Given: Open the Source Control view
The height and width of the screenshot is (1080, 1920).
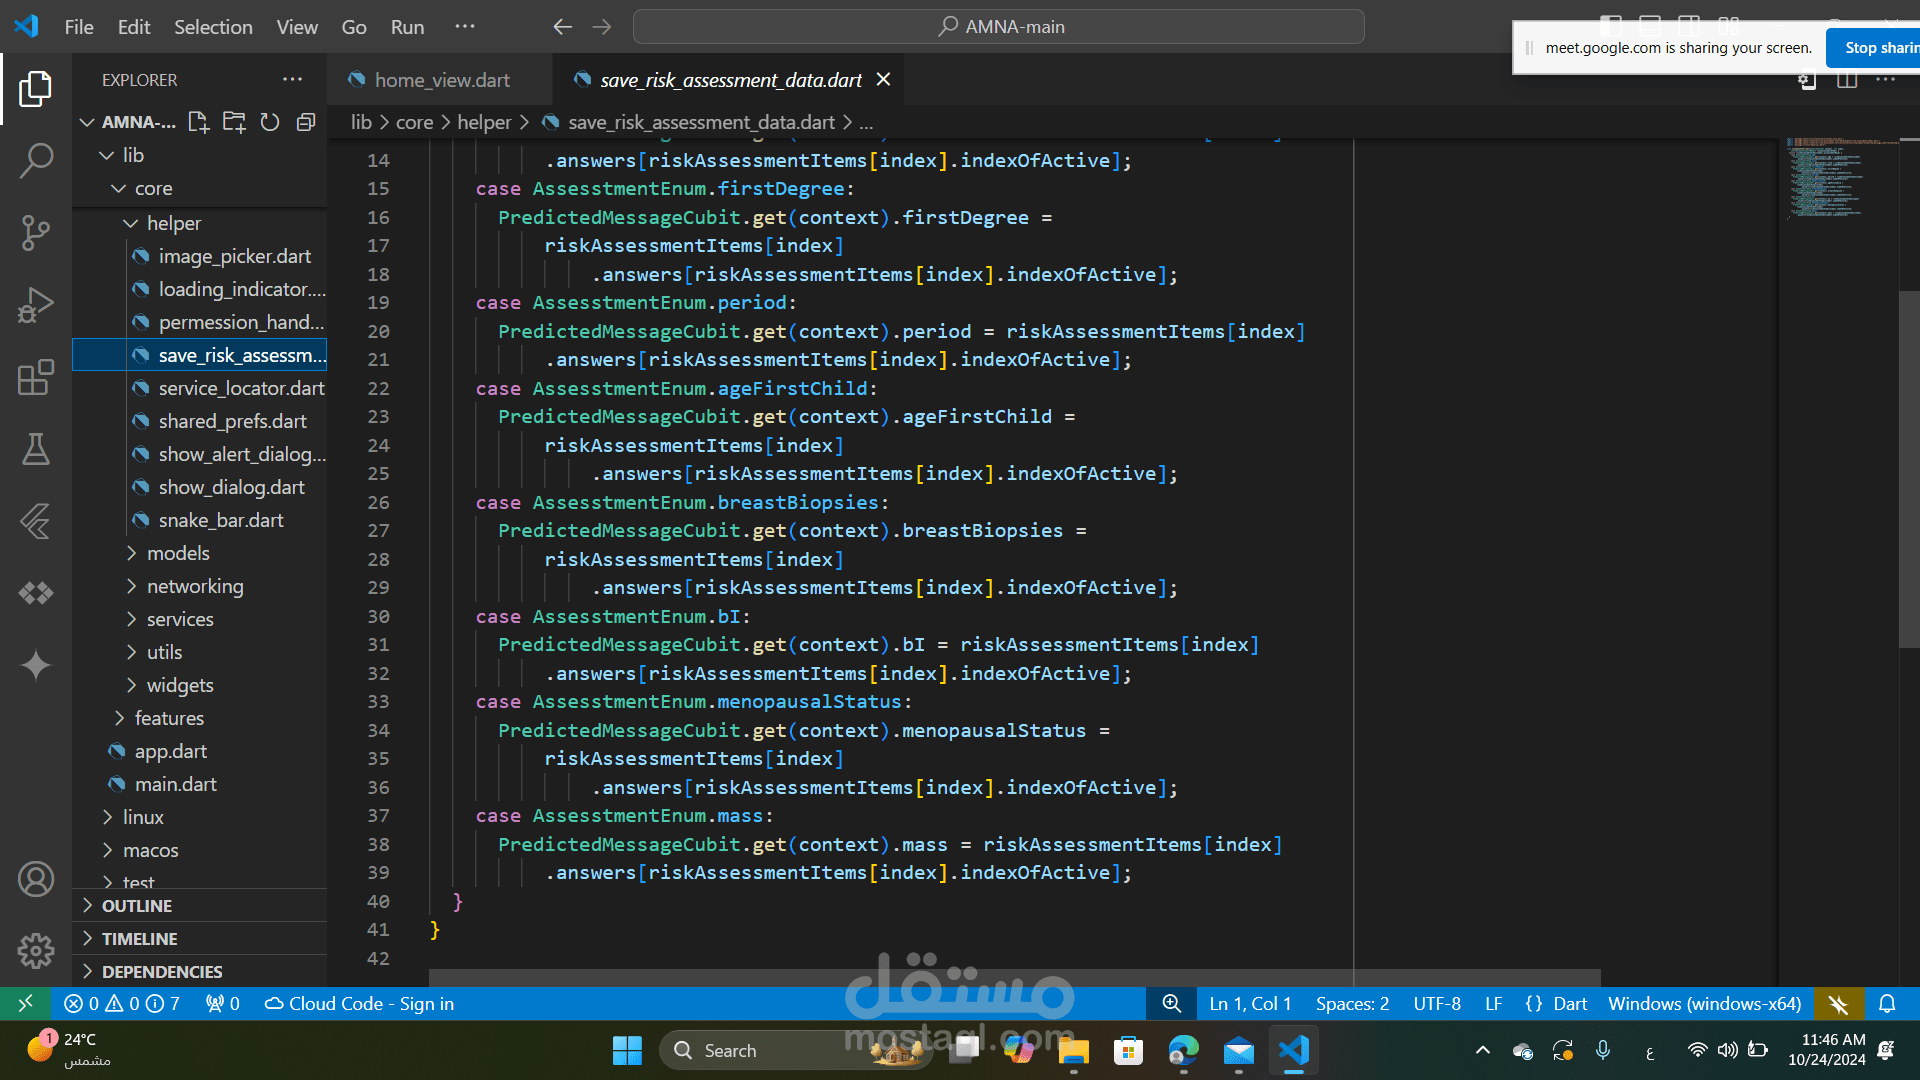Looking at the screenshot, I should coord(36,232).
